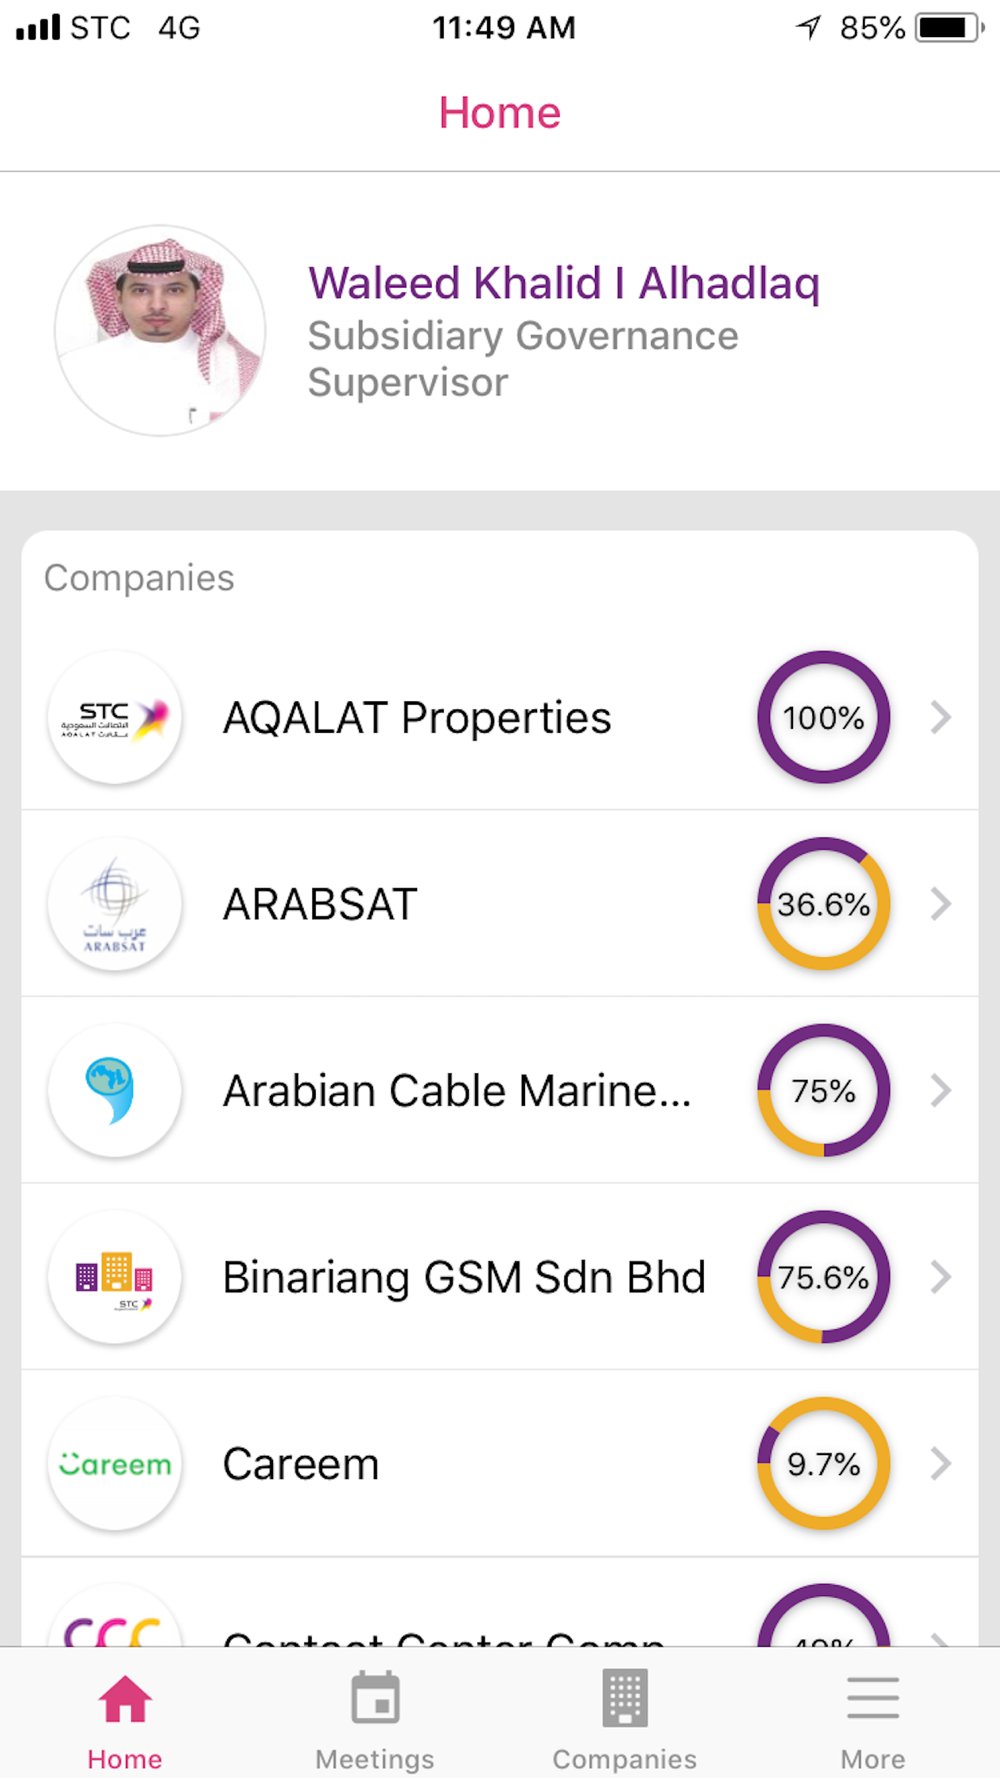
Task: Open Careem details chevron
Action: coord(940,1464)
